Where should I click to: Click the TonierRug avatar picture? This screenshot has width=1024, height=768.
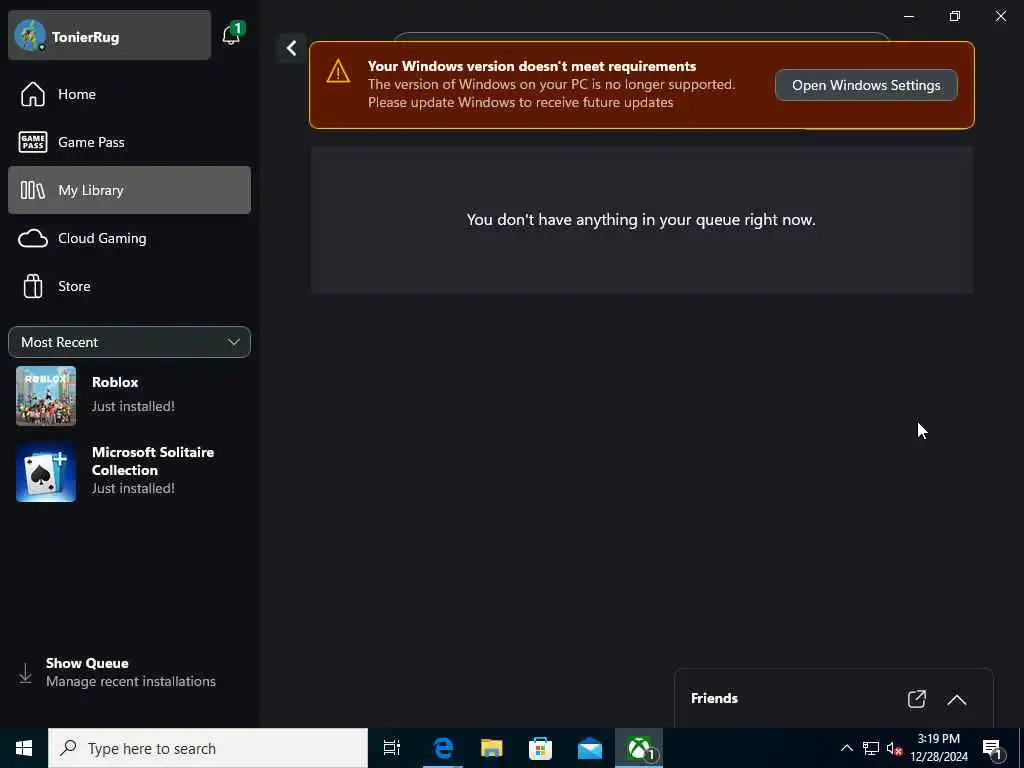click(x=29, y=36)
